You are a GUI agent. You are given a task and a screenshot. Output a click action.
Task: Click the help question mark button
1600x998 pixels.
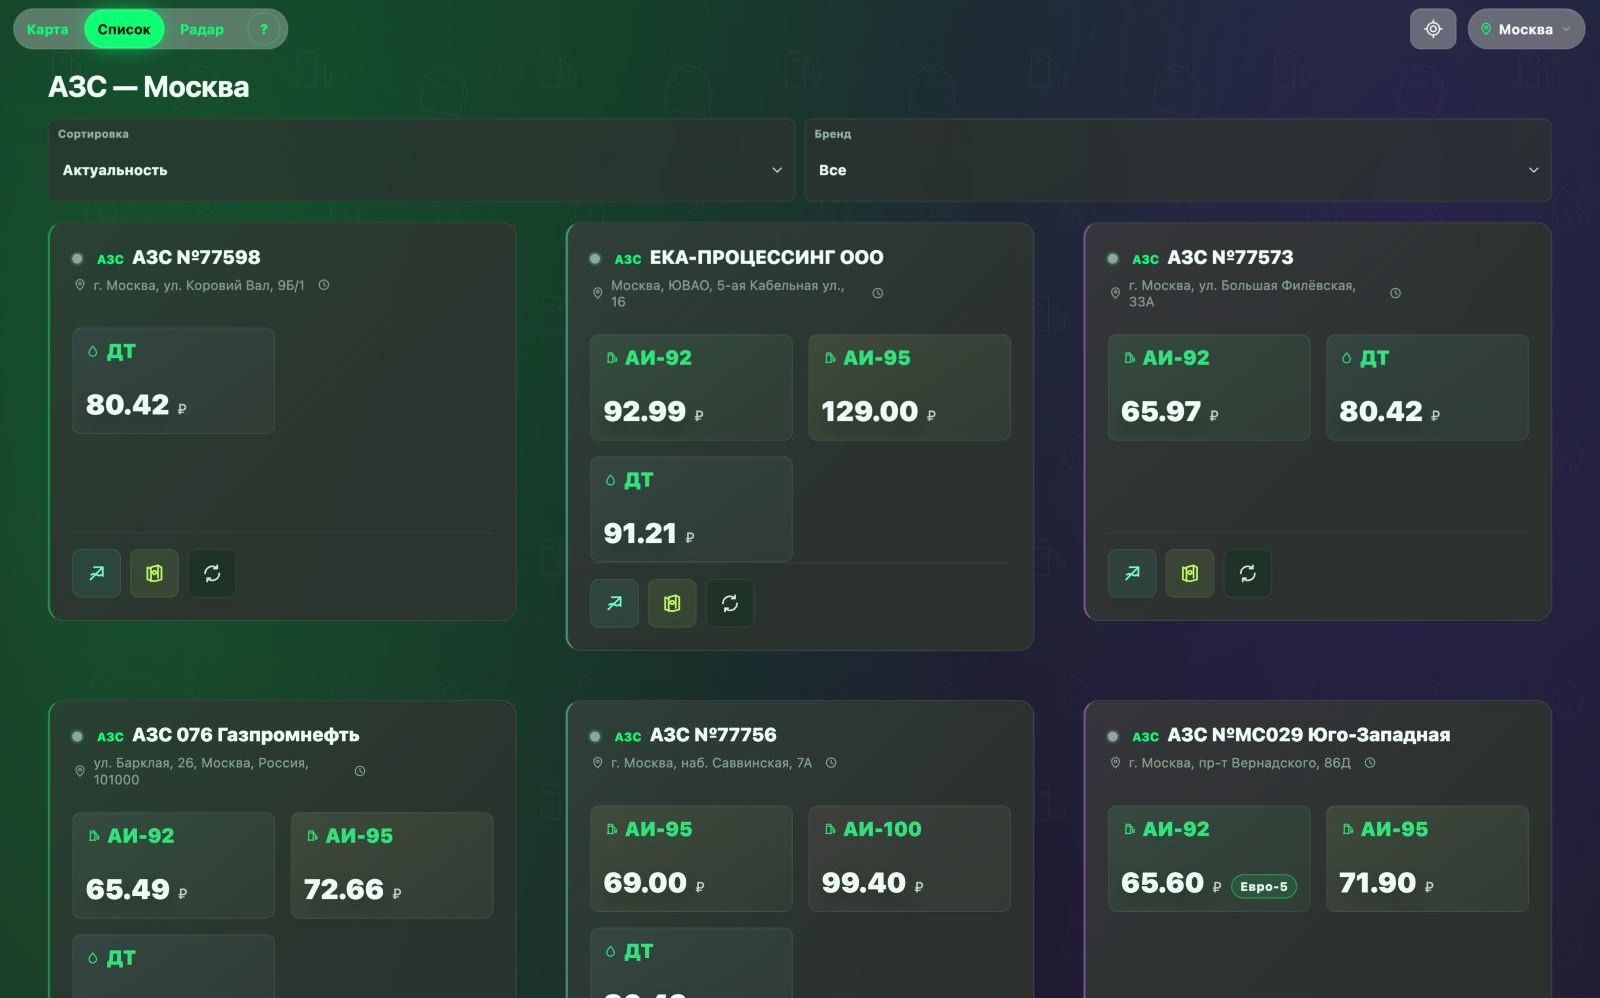[x=264, y=29]
